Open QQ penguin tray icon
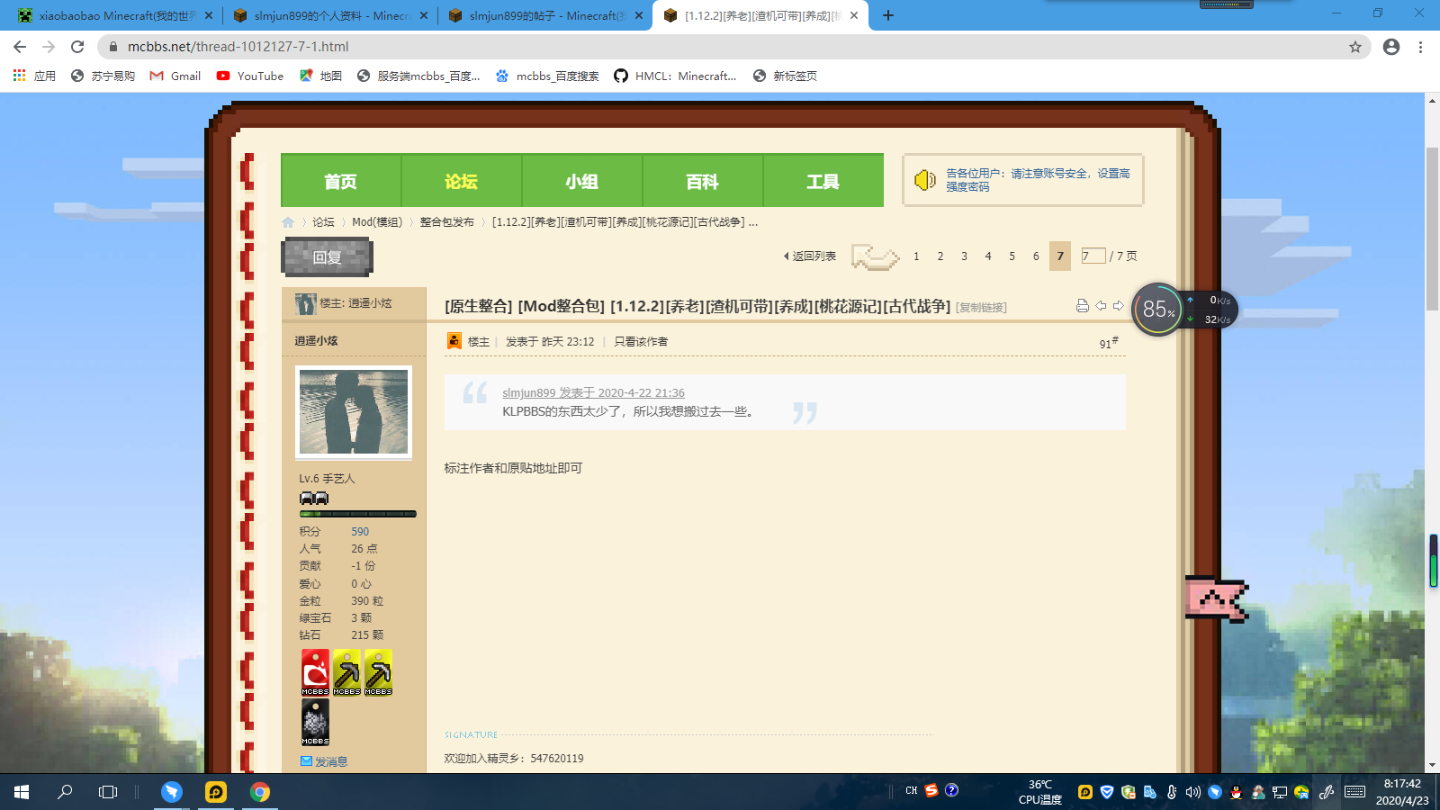Screen dimensions: 1440x810 1236,792
